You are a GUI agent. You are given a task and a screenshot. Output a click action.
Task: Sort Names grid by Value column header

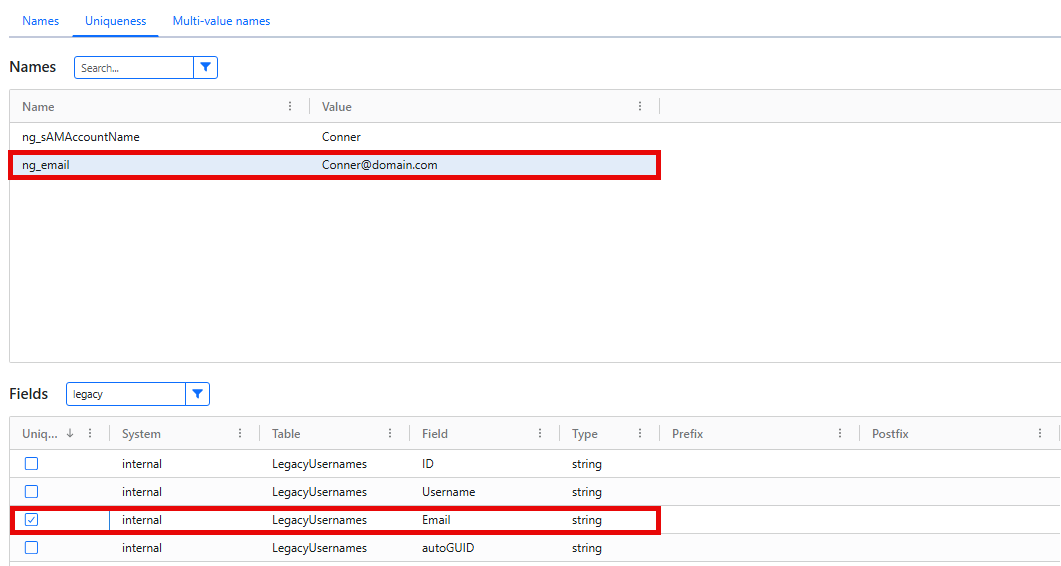tap(337, 107)
